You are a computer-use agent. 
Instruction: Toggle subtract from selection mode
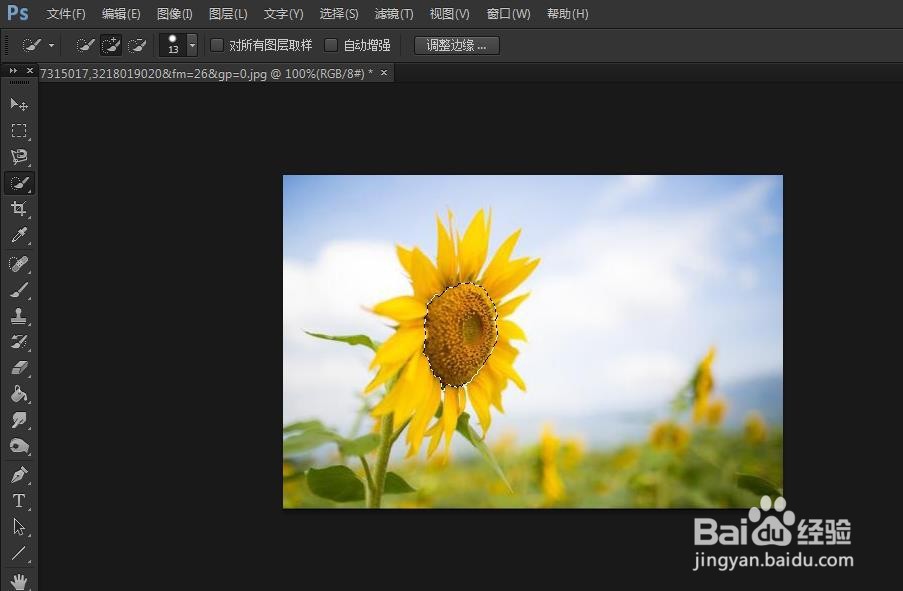click(x=139, y=44)
